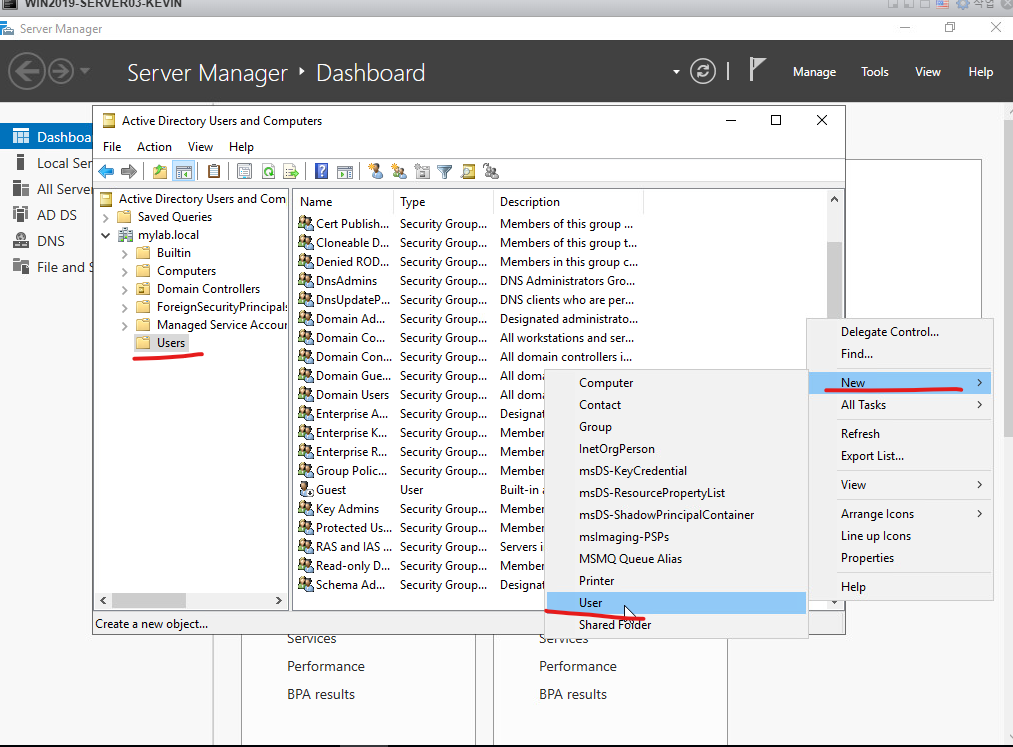Open All Tasks submenu
This screenshot has height=747, width=1013.
[900, 405]
